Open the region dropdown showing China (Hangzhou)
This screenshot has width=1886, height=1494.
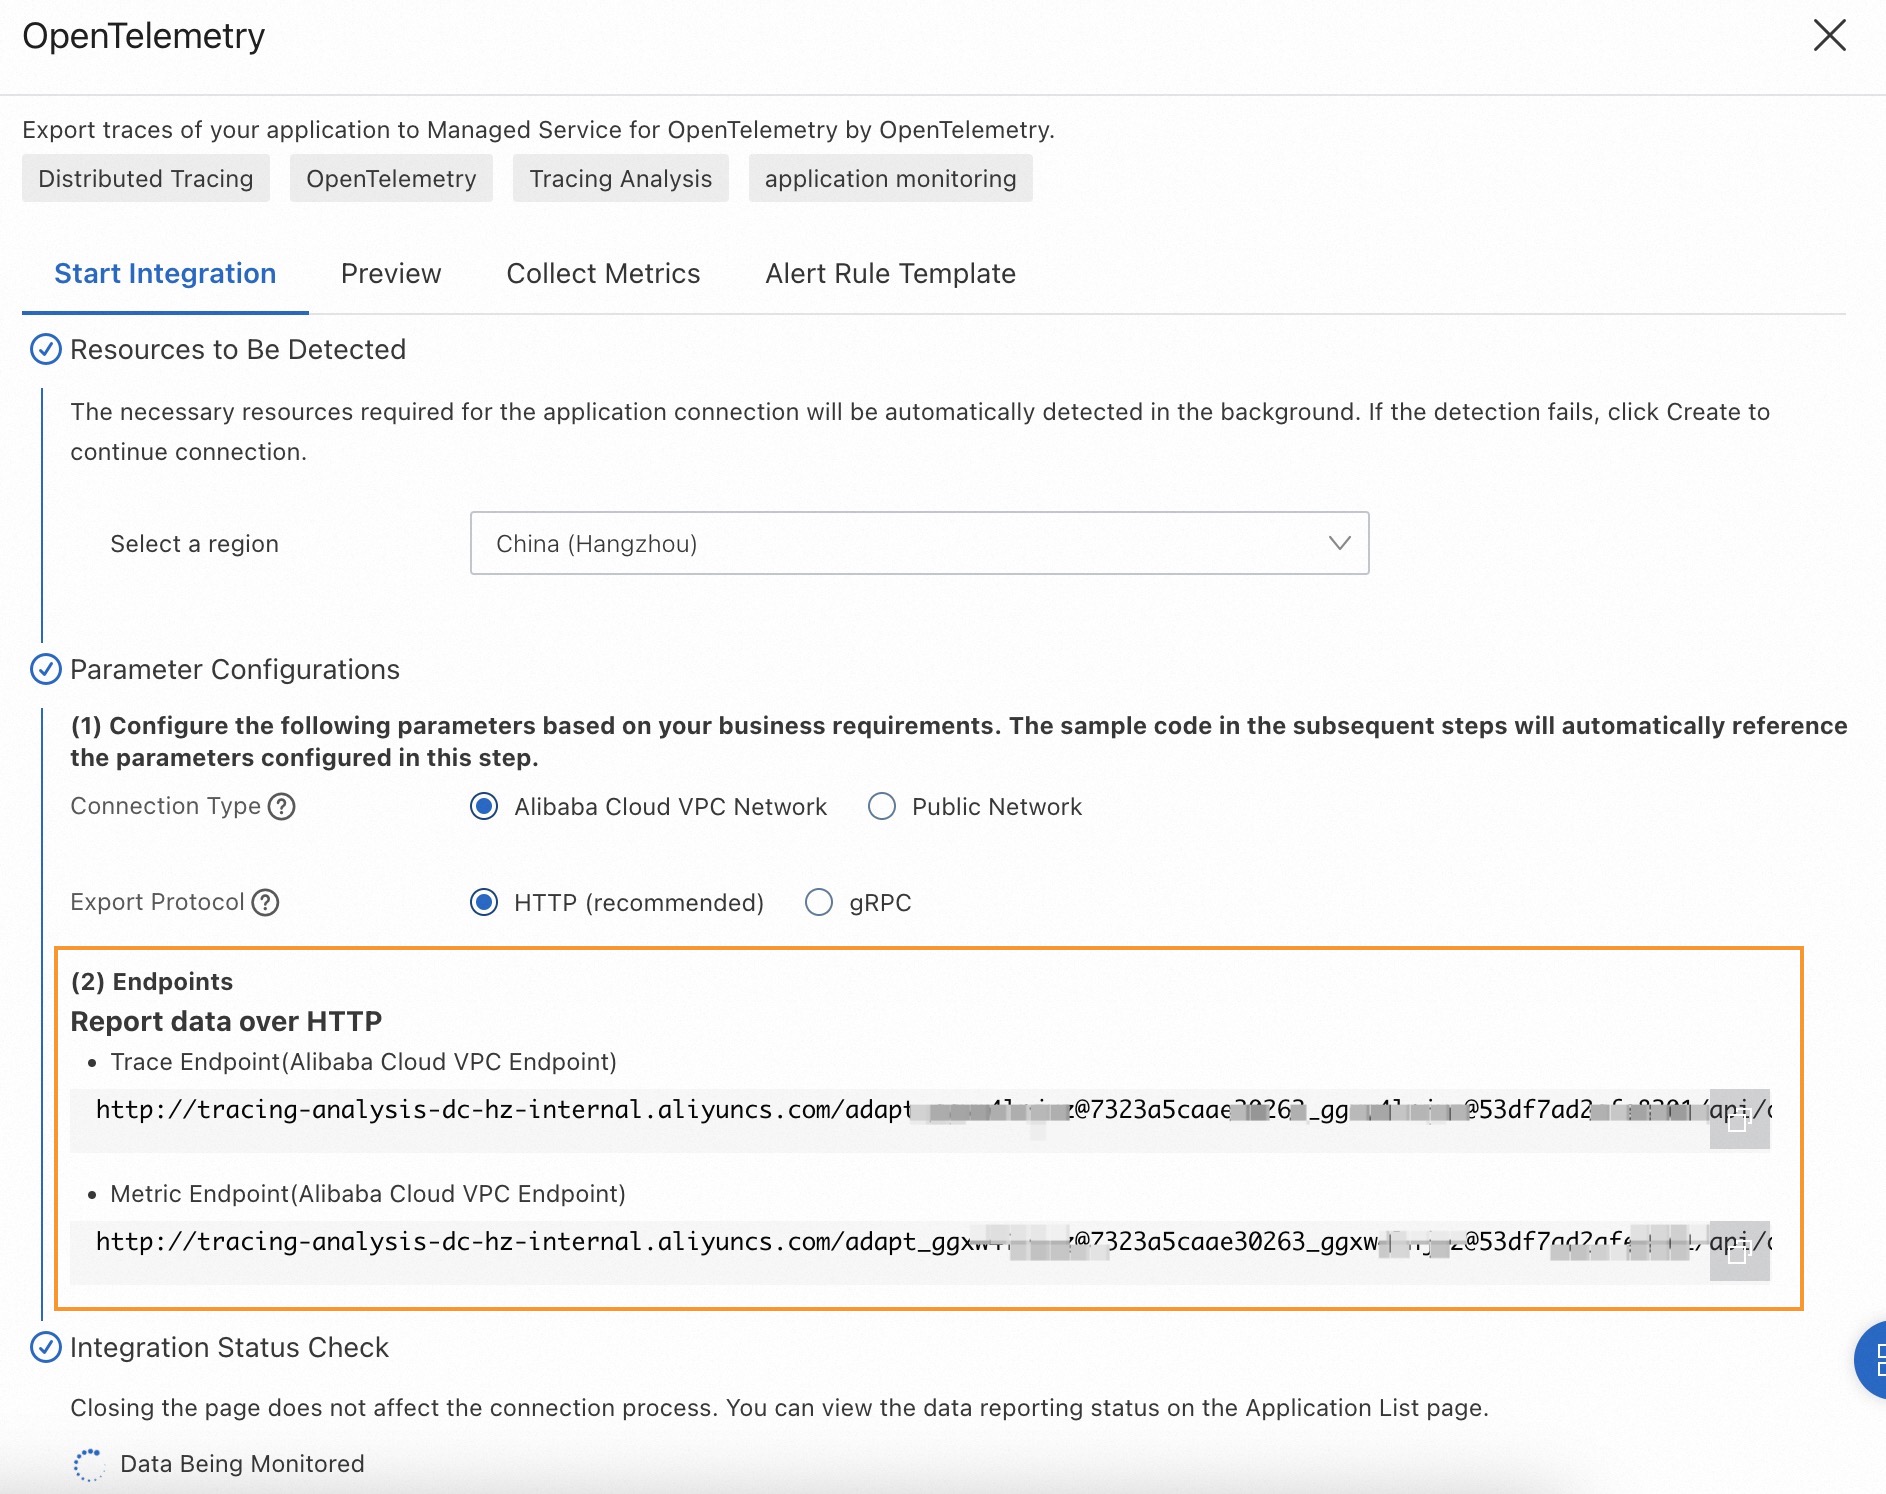1338,543
